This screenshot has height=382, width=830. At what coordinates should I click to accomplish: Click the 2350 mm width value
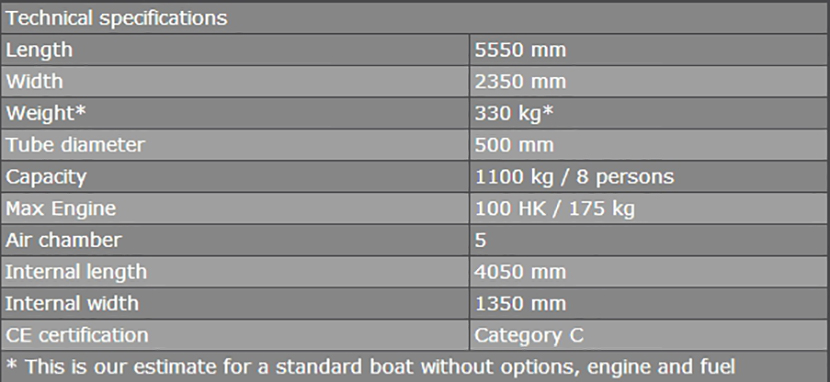click(x=520, y=81)
